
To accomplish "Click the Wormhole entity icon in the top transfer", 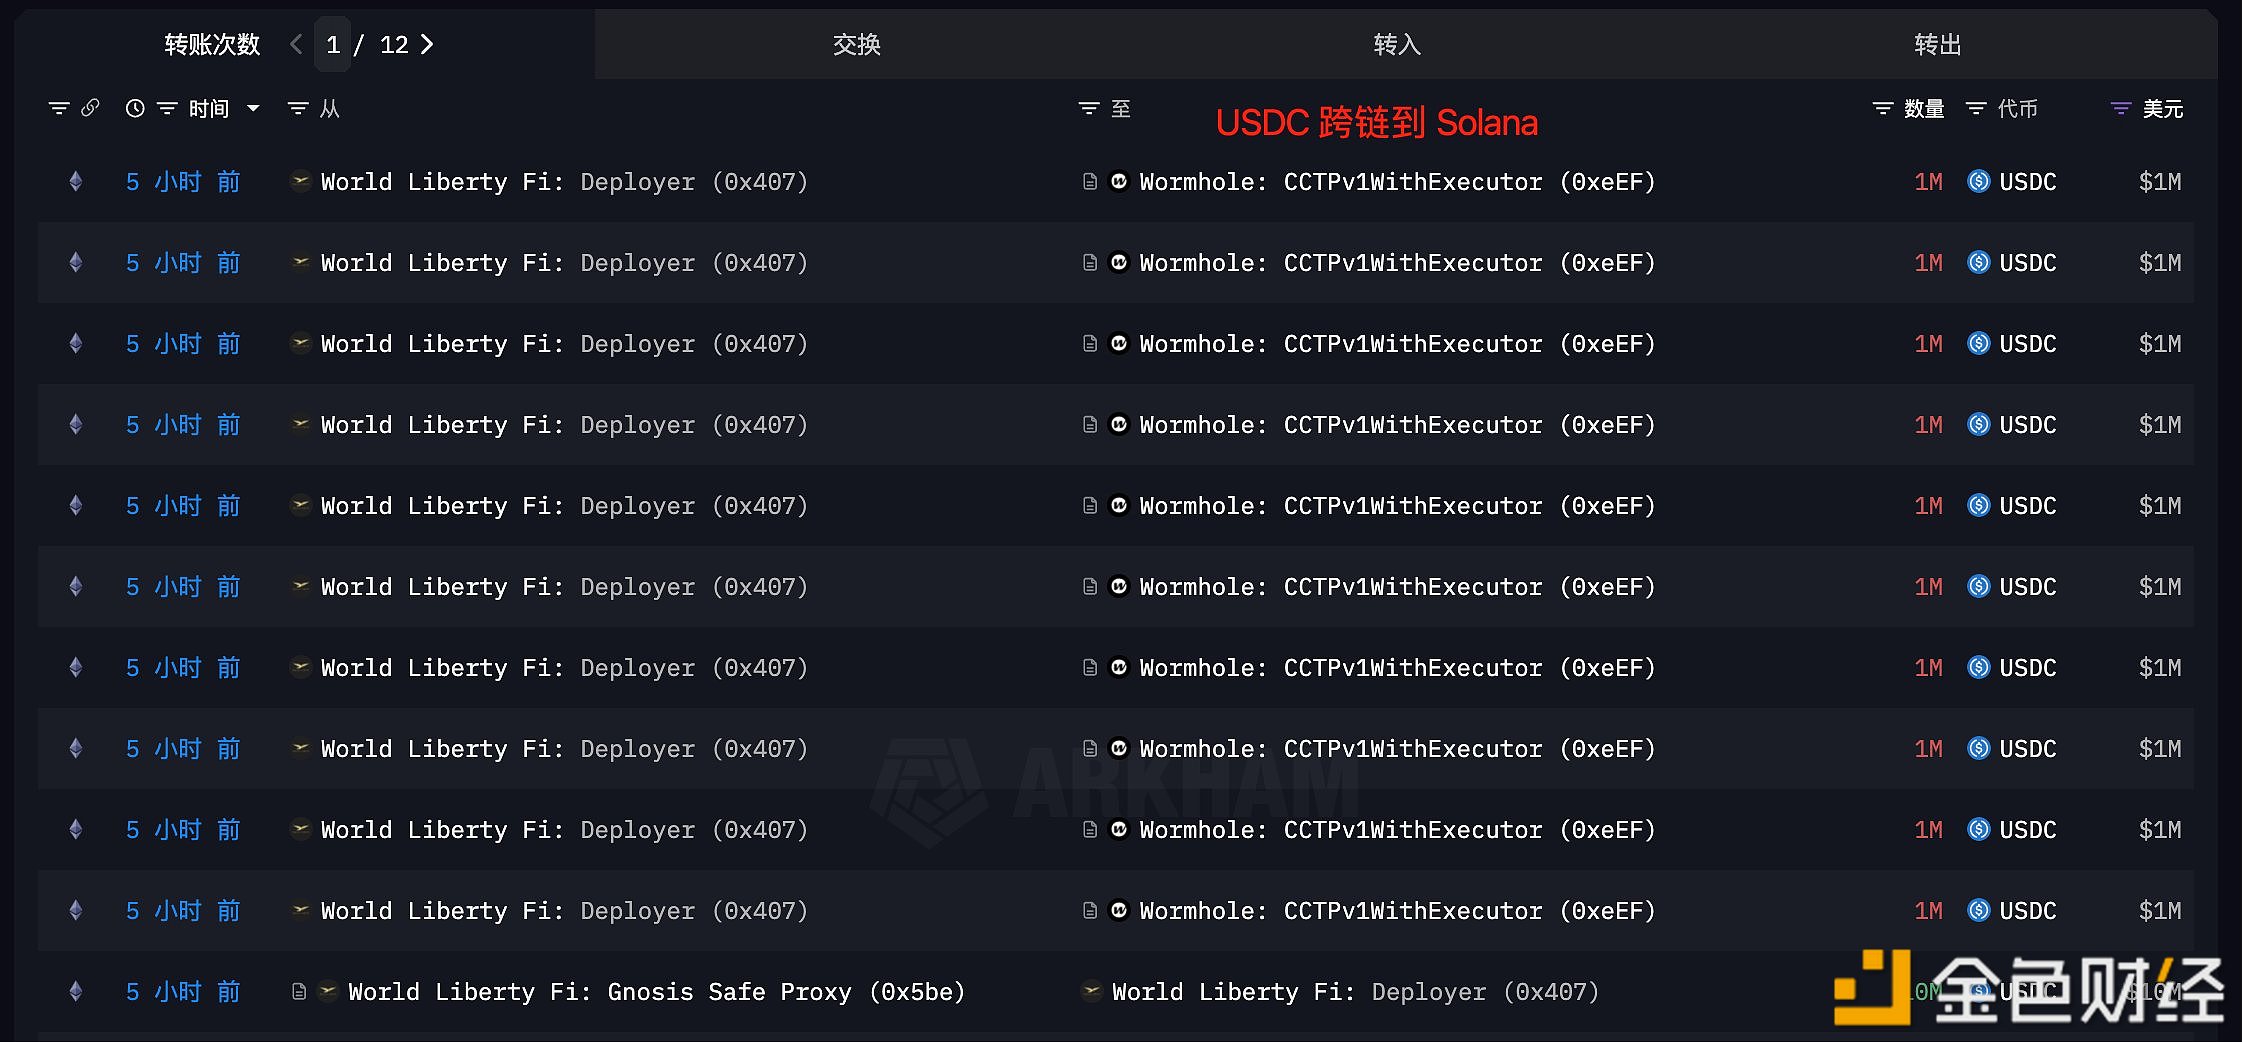I will click(1120, 181).
